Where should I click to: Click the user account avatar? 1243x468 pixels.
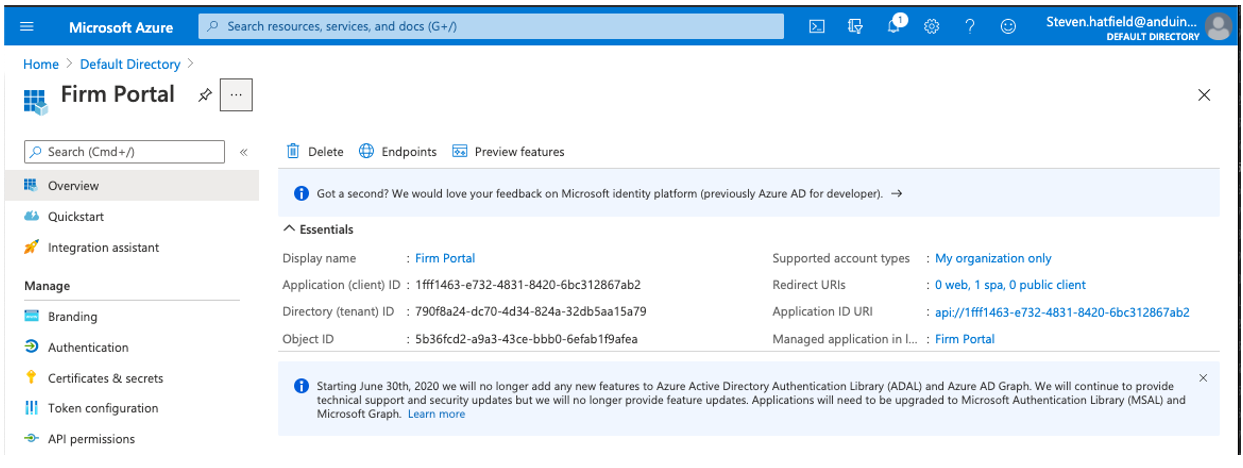1217,27
